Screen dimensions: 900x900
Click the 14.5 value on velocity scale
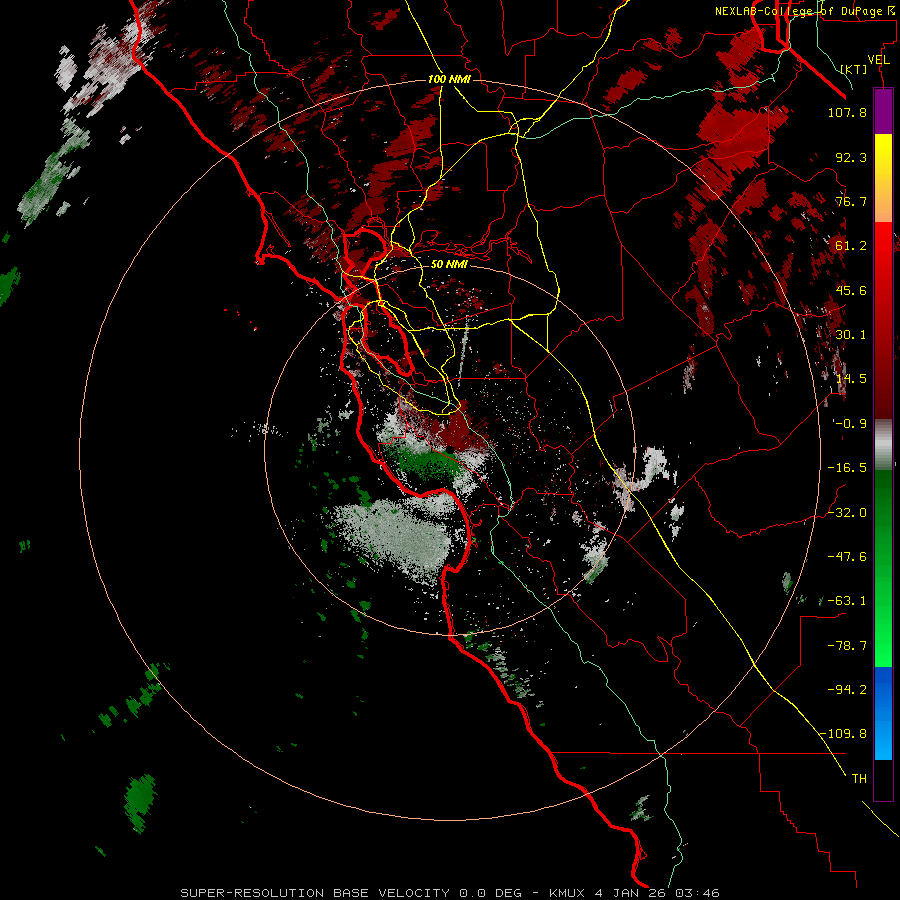click(851, 379)
